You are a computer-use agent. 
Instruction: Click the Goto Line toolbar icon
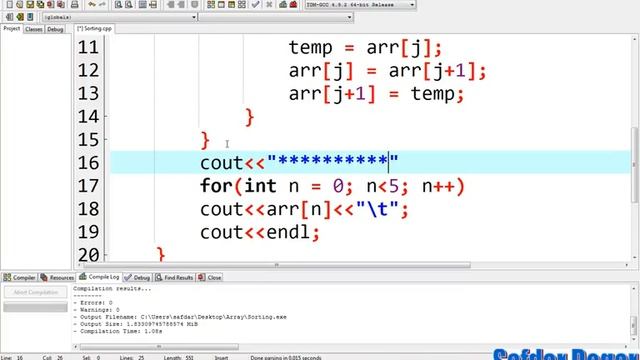point(153,4)
